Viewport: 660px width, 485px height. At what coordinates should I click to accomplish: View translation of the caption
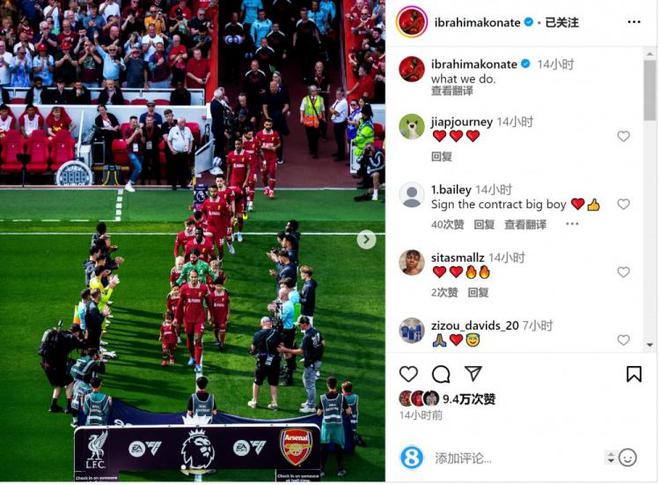[452, 91]
